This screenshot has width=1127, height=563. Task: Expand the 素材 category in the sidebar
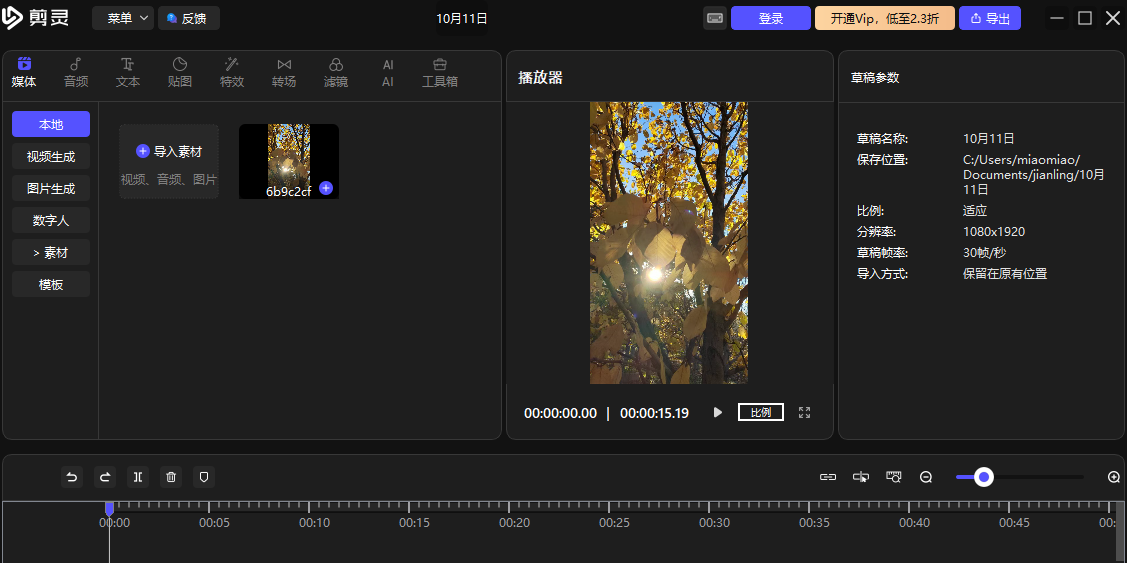51,252
